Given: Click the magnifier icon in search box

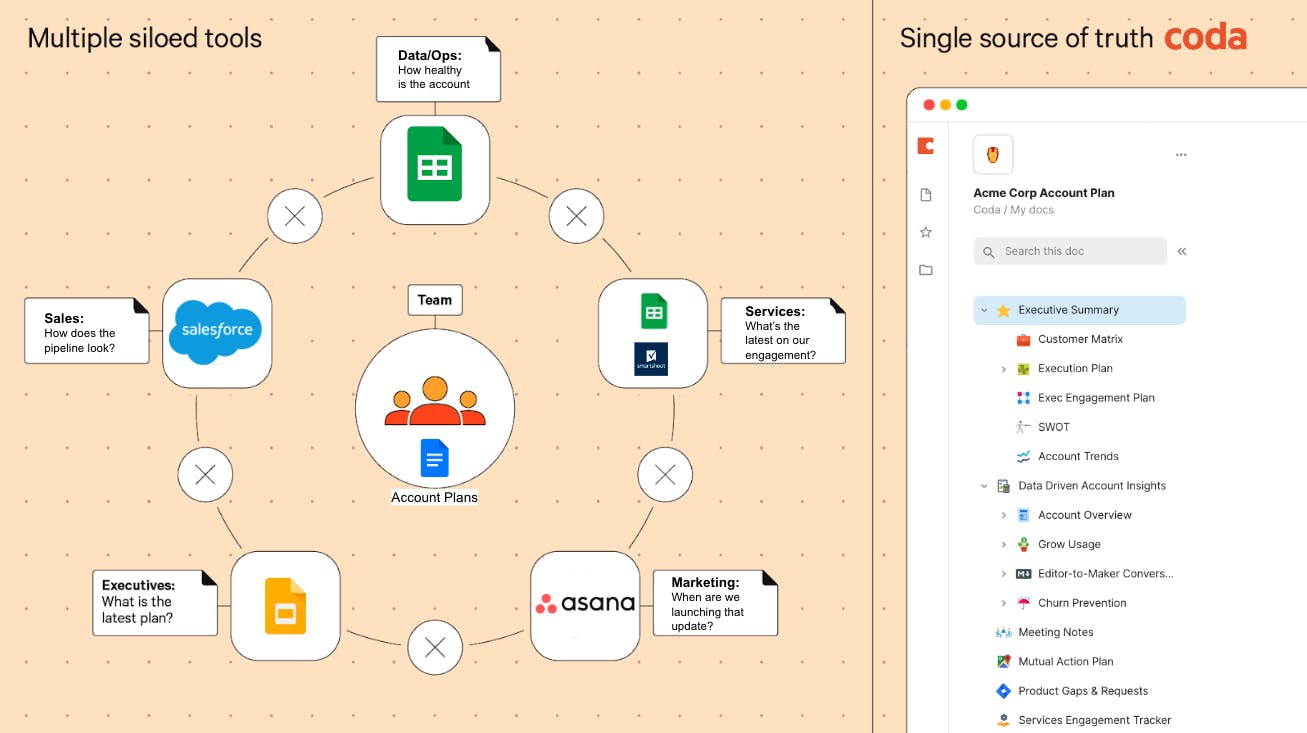Looking at the screenshot, I should point(989,252).
